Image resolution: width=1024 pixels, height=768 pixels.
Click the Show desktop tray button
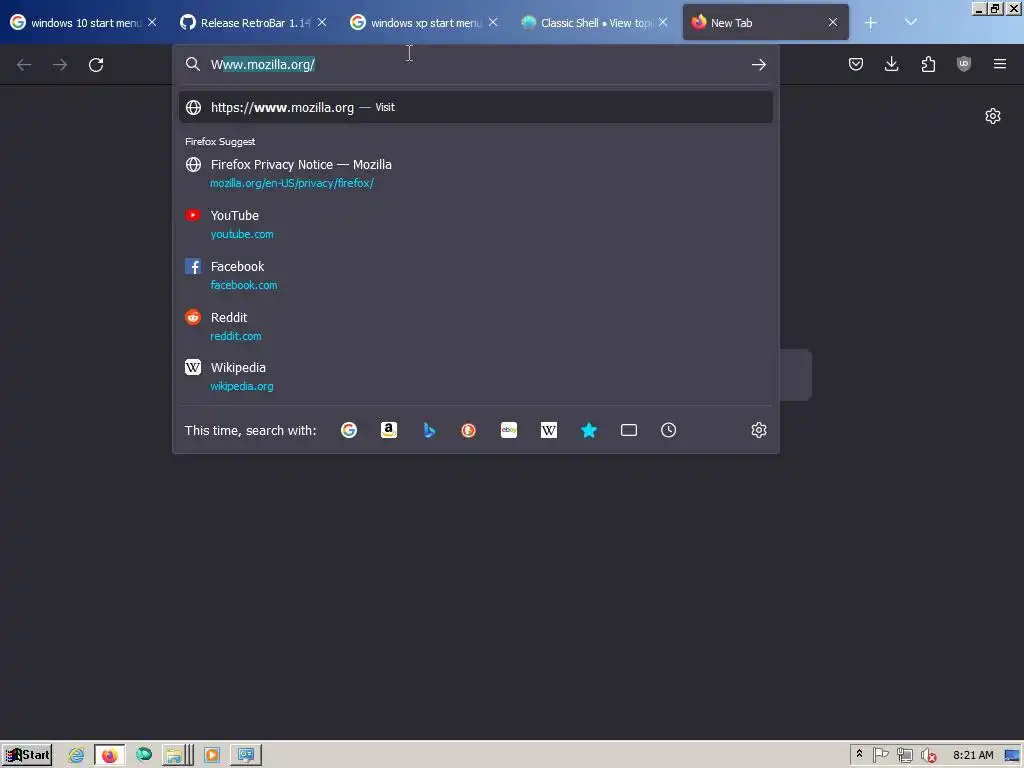1013,755
